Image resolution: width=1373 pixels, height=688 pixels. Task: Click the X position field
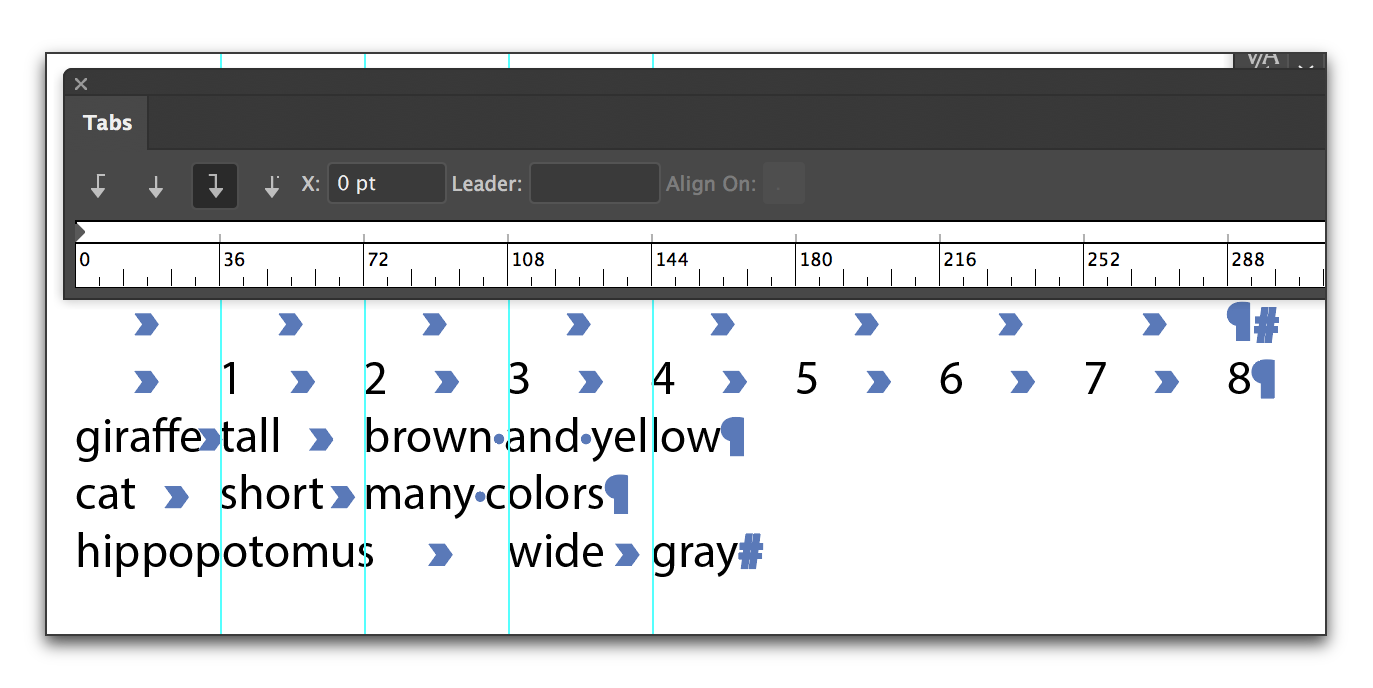[386, 184]
